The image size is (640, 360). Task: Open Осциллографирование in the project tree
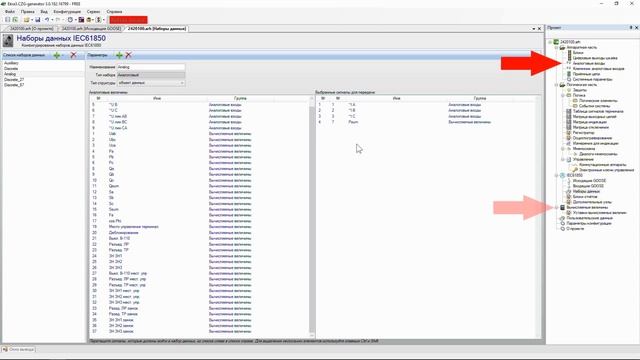592,138
